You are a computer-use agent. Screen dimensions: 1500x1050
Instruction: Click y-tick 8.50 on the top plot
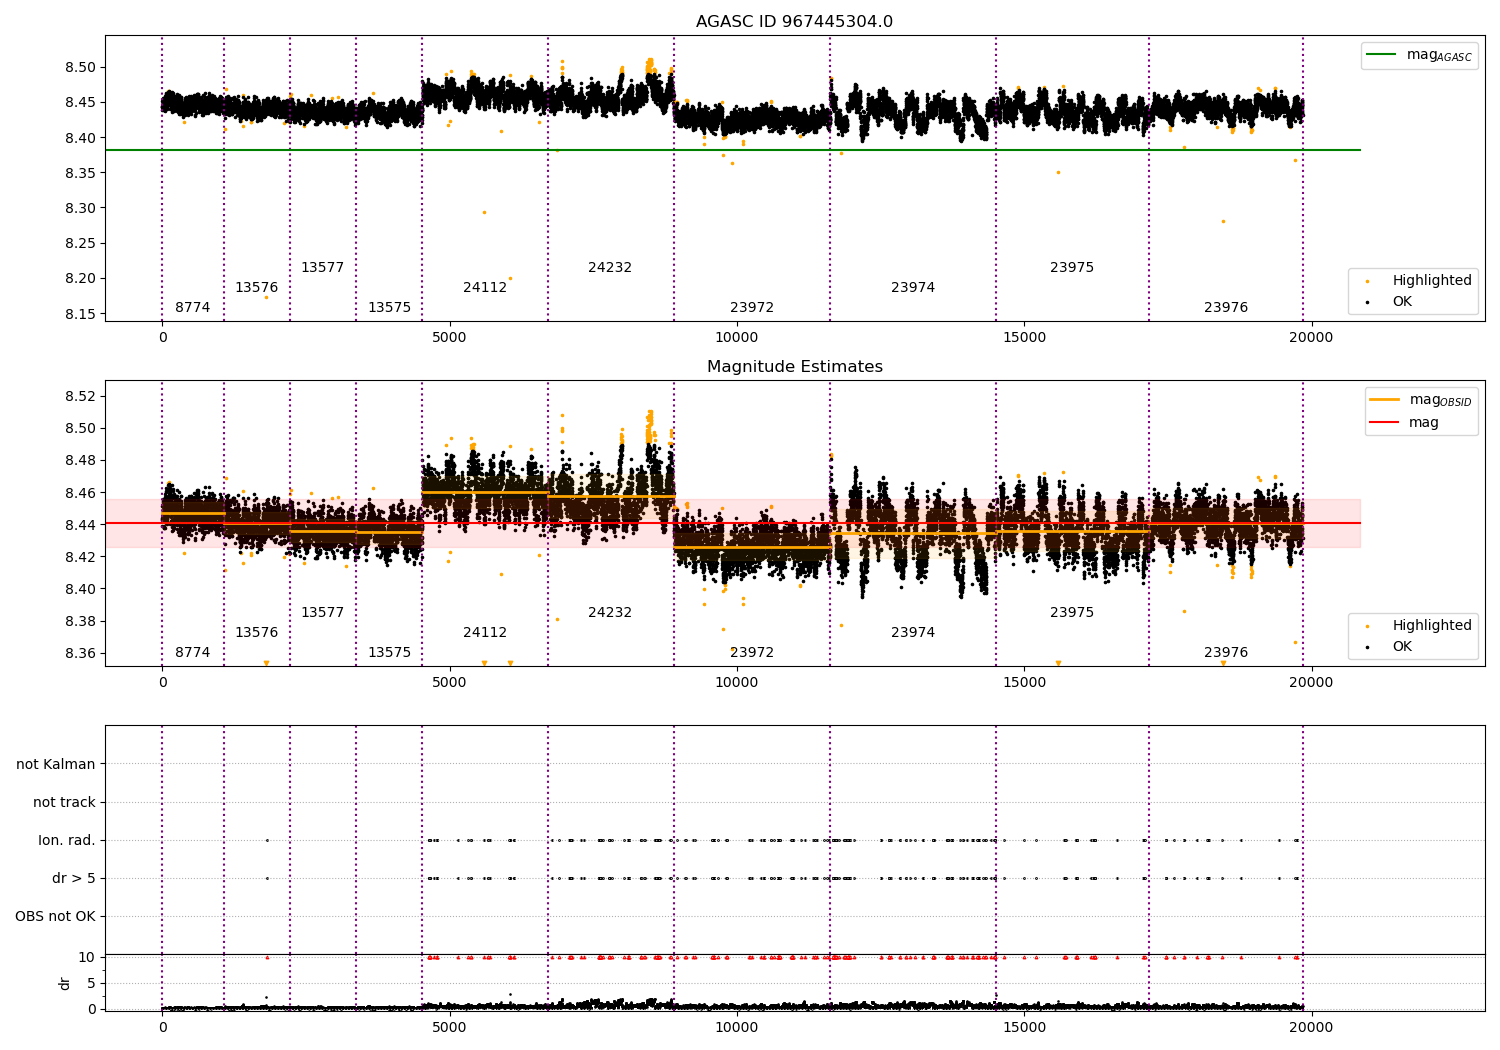80,68
